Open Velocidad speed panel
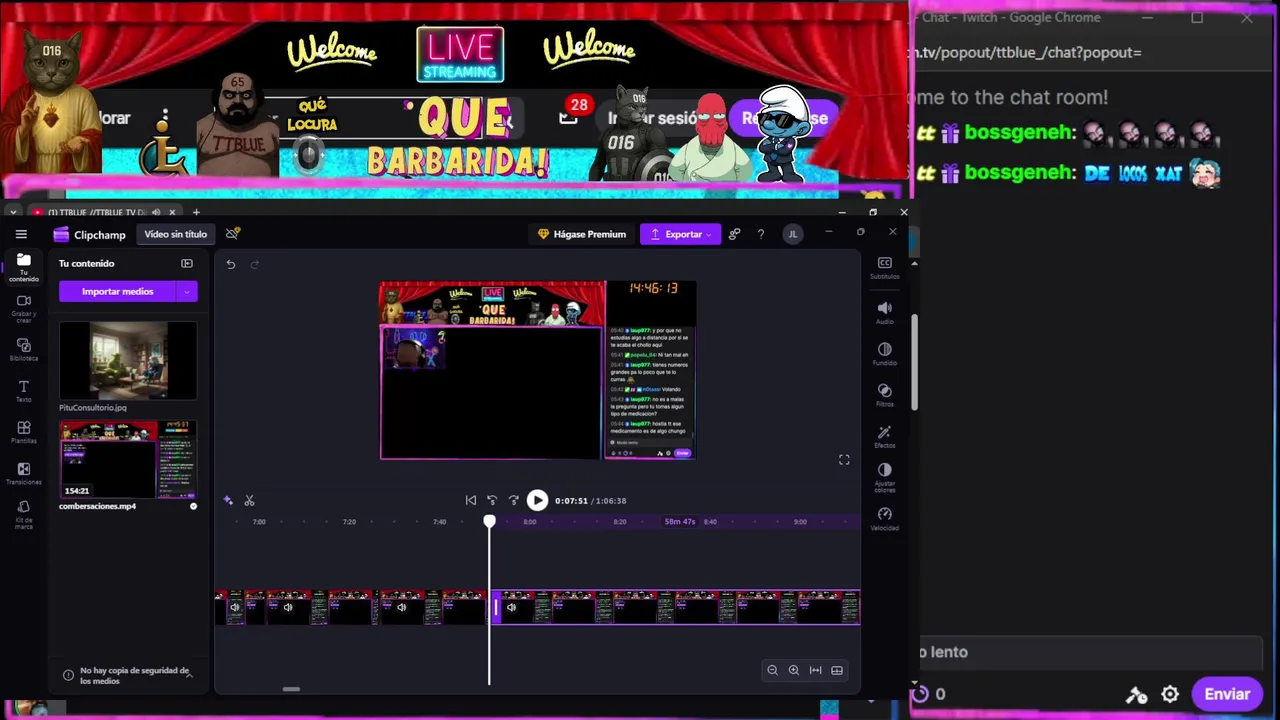 point(884,518)
